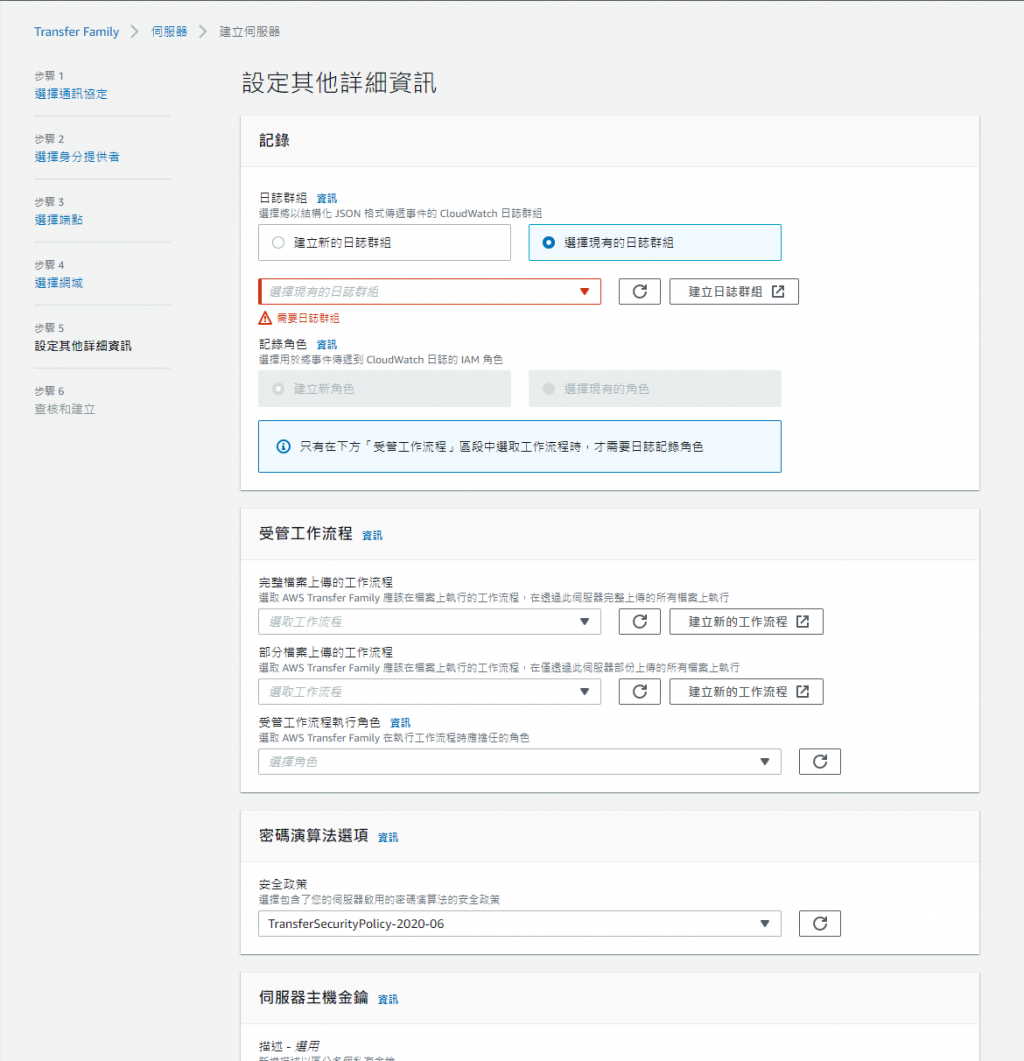Image resolution: width=1024 pixels, height=1061 pixels.
Task: Go to step 2 選擇身分提供者
Action: click(x=77, y=157)
